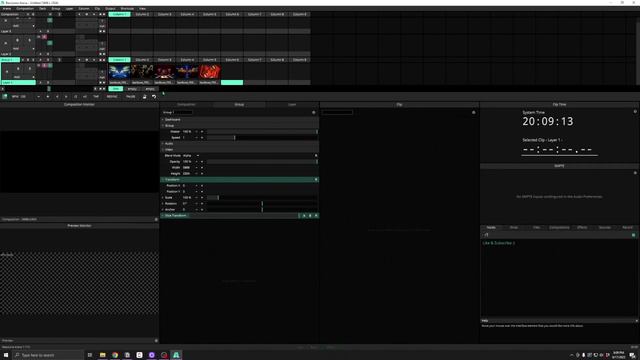Open Chrome from the taskbar
640x360 pixels.
click(x=115, y=355)
